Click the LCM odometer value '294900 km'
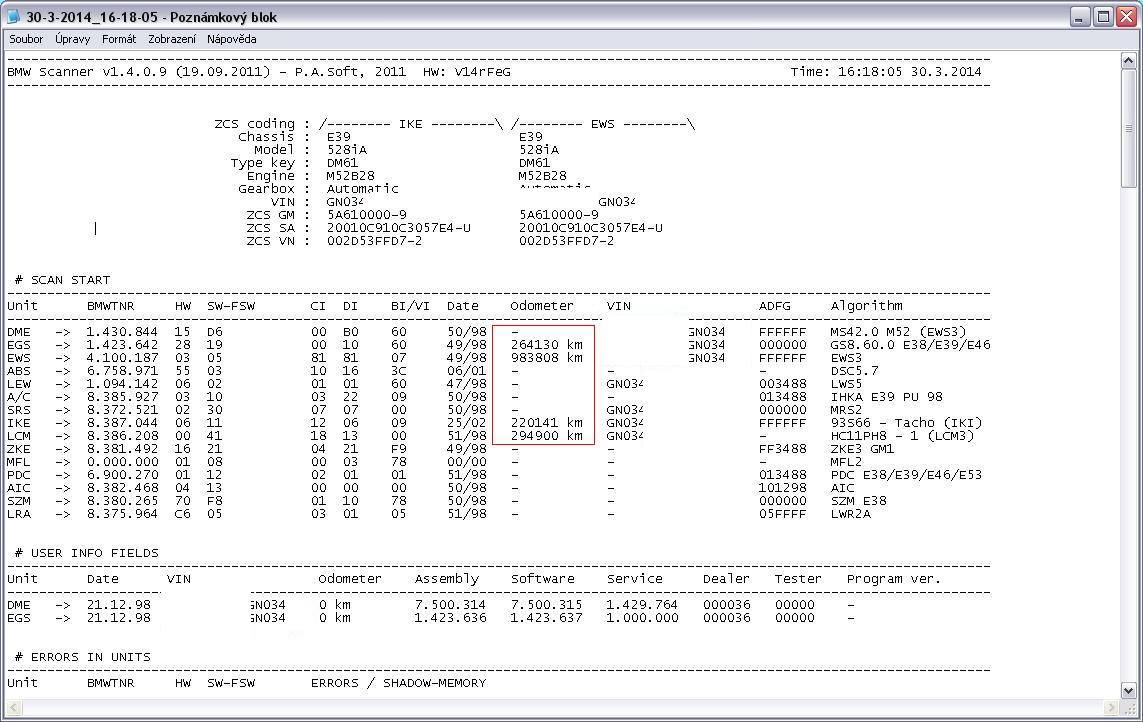 547,436
